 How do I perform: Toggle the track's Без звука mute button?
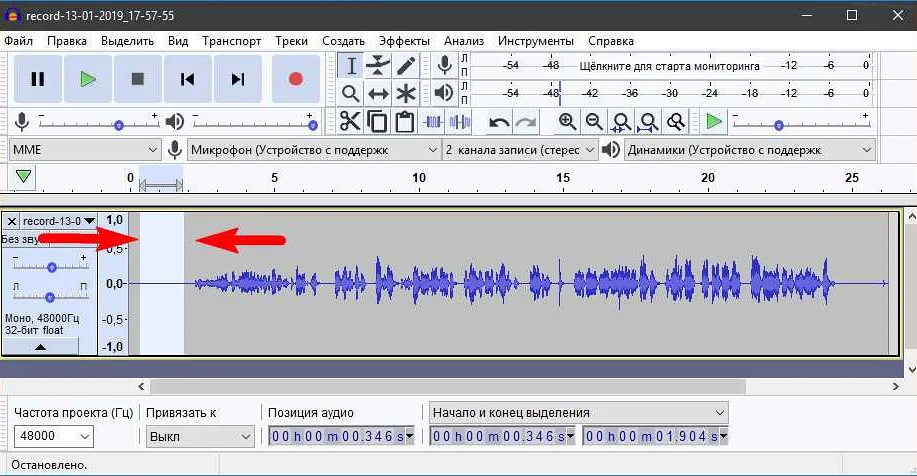[20, 240]
